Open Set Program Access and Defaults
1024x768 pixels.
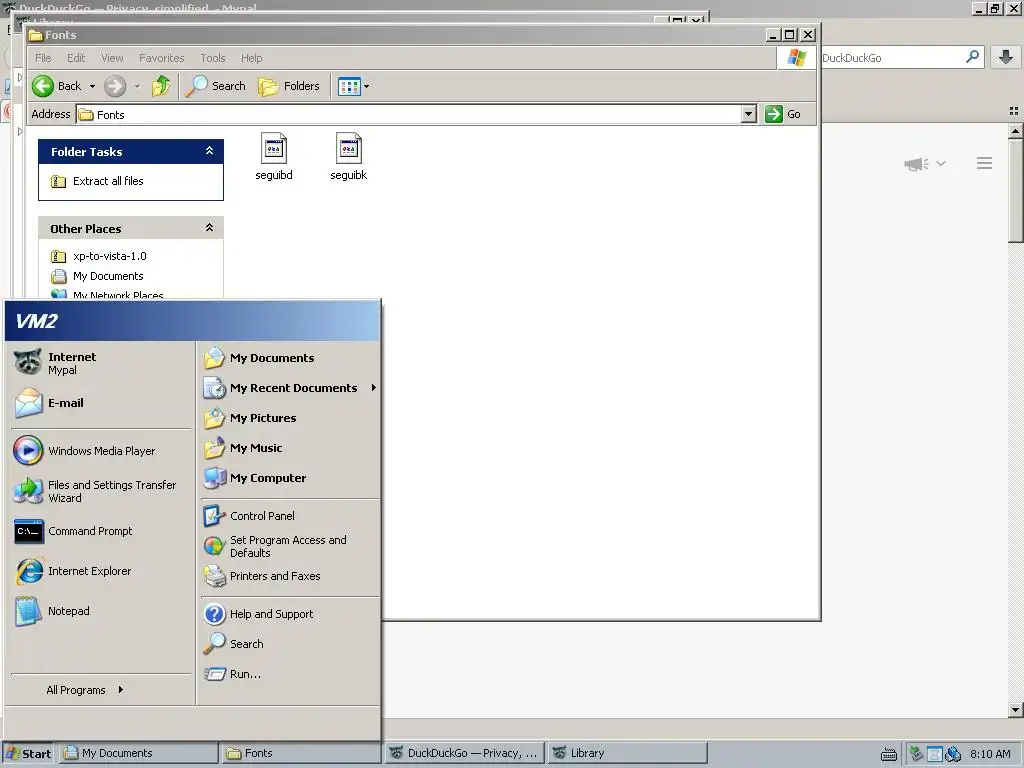tap(290, 546)
